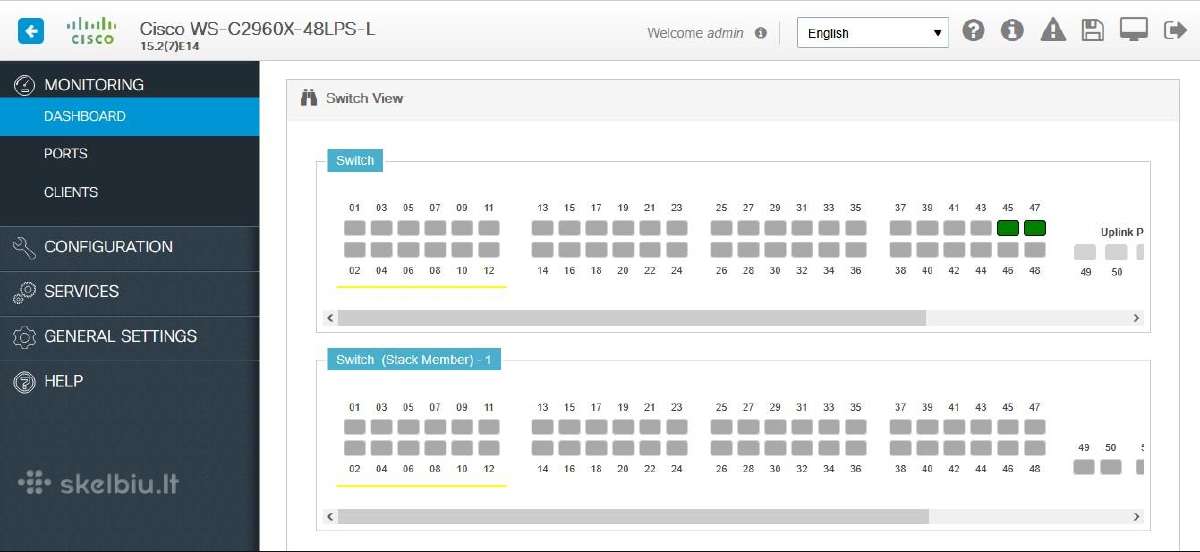The image size is (1200, 552).
Task: Select port 02 on top Switch
Action: [x=355, y=250]
